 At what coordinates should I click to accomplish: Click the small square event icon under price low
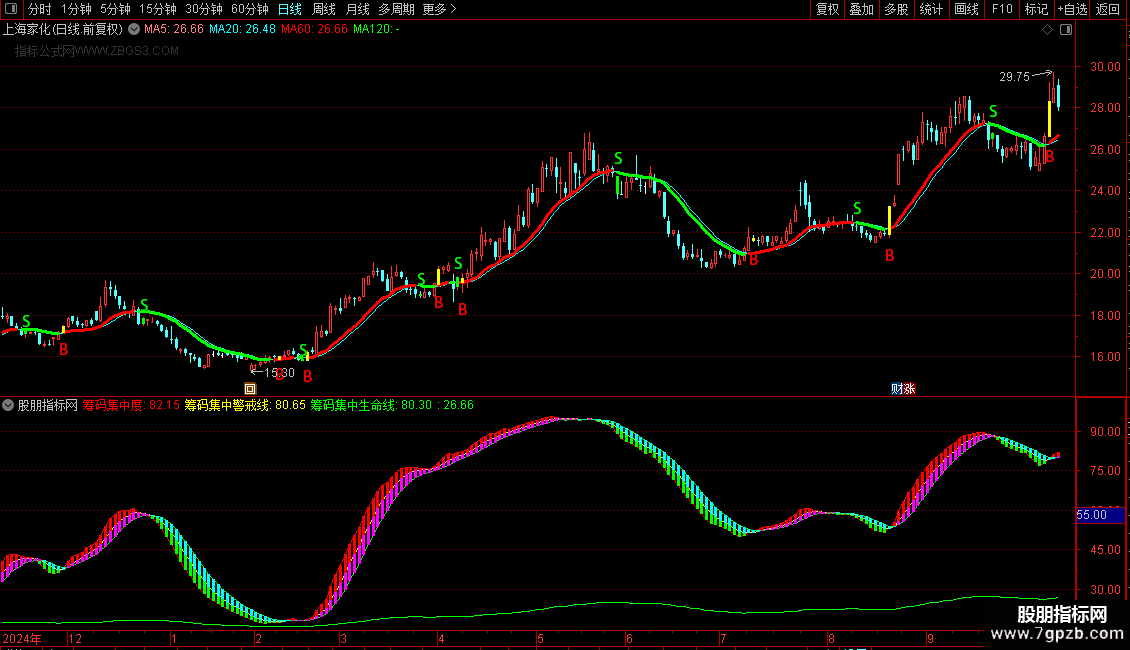click(250, 388)
